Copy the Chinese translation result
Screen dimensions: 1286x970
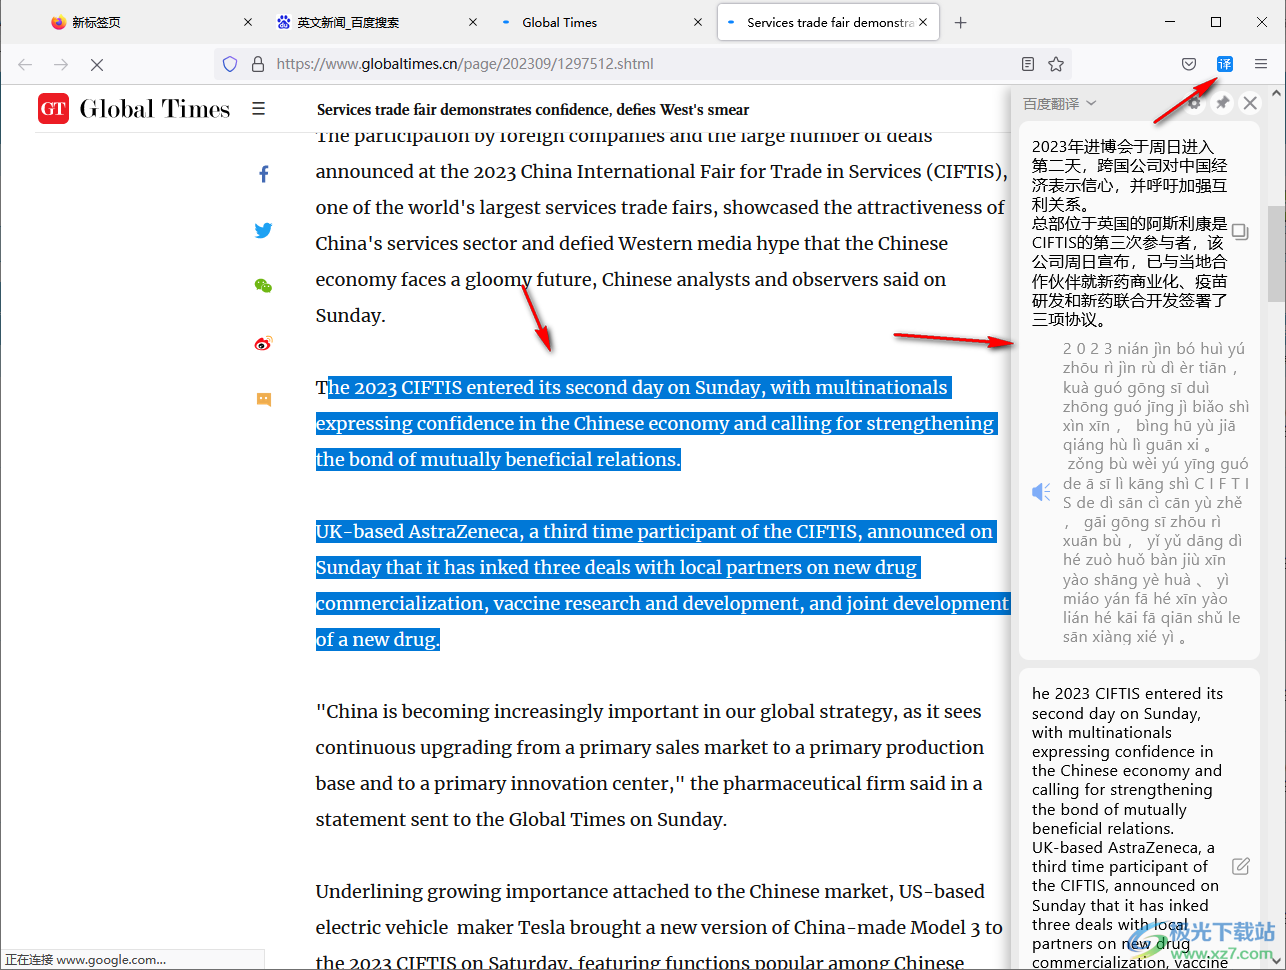pos(1240,232)
